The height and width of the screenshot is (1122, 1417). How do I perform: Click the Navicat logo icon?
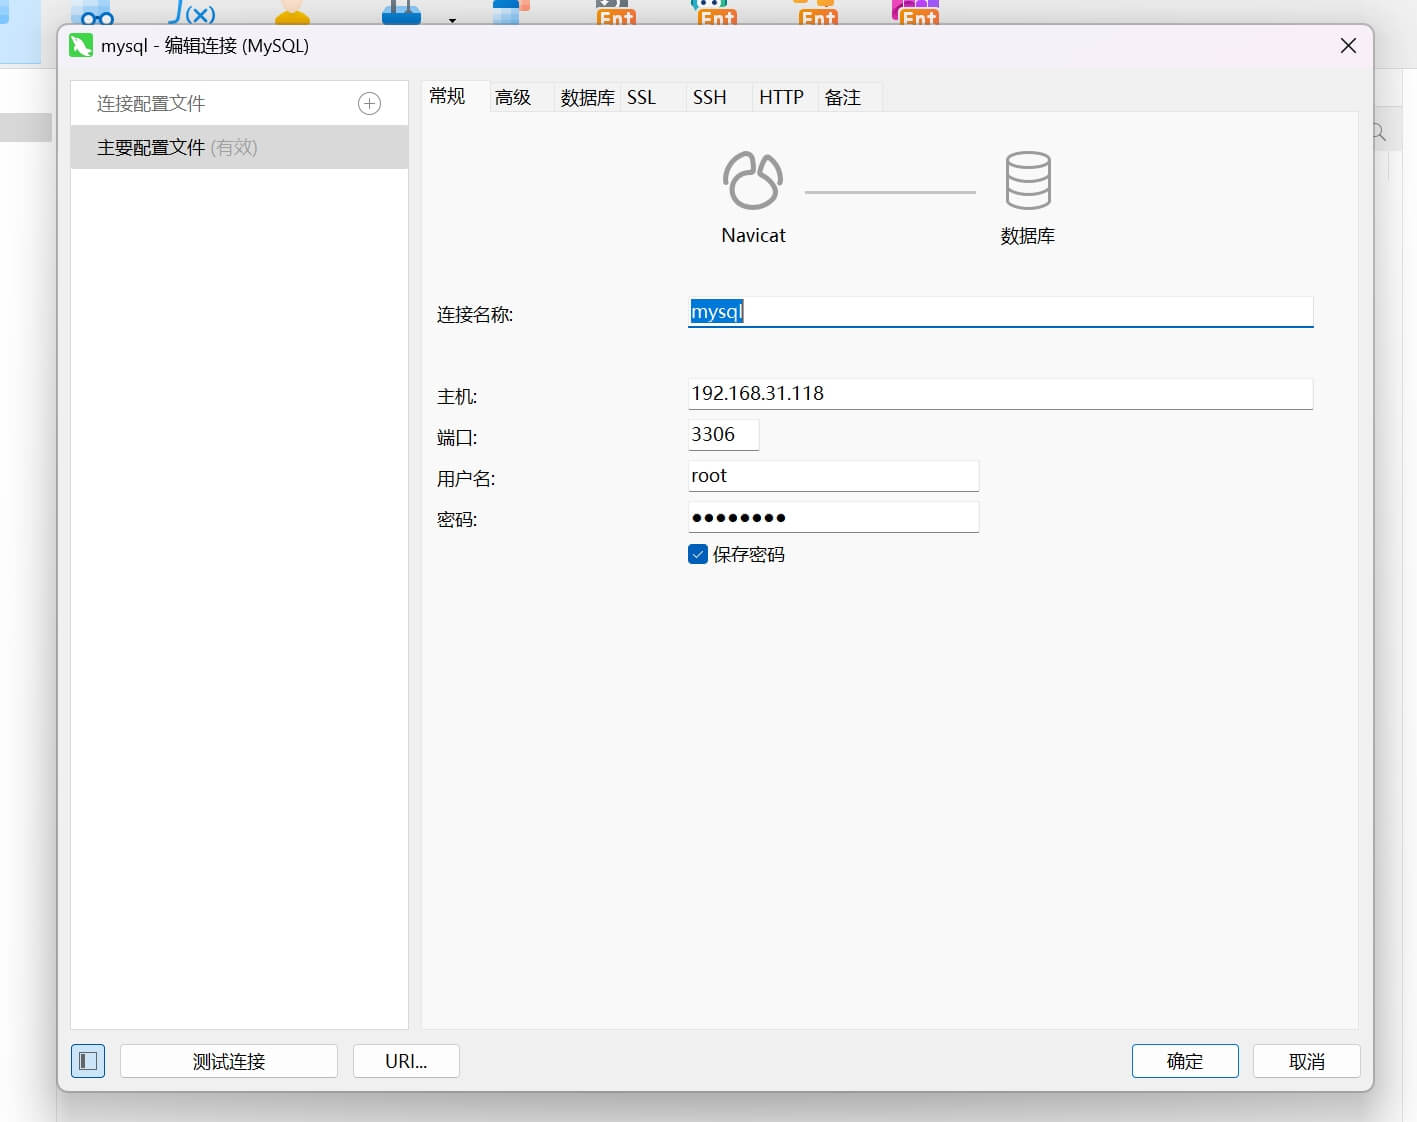[x=753, y=180]
